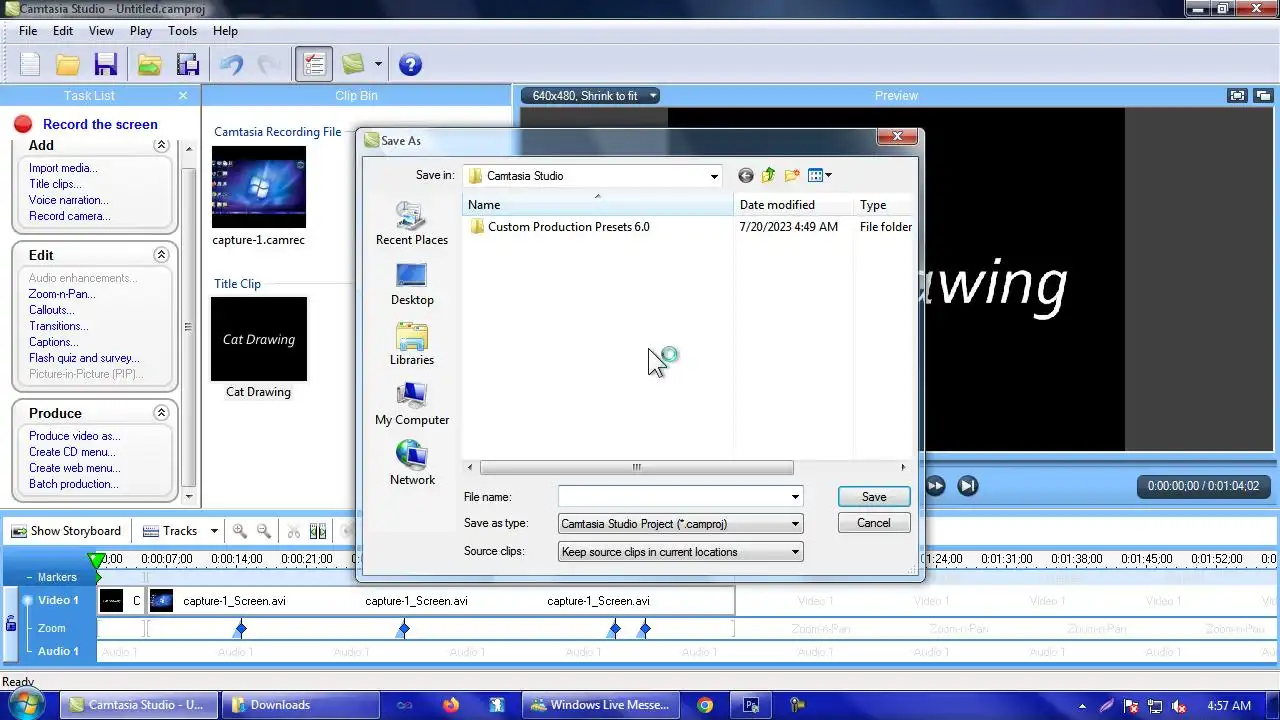
Task: Click the Save button in the dialog
Action: tap(874, 497)
